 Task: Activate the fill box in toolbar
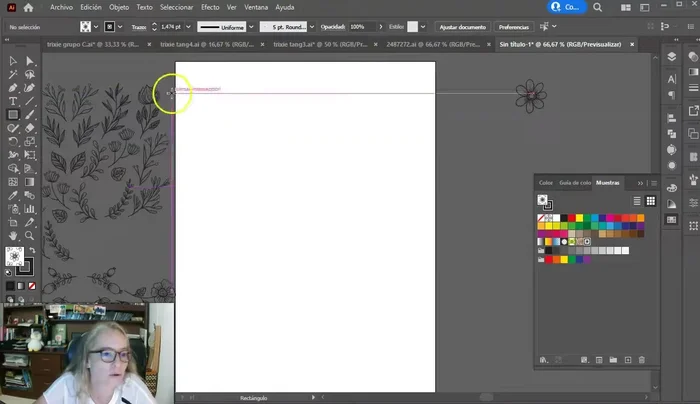(14, 256)
